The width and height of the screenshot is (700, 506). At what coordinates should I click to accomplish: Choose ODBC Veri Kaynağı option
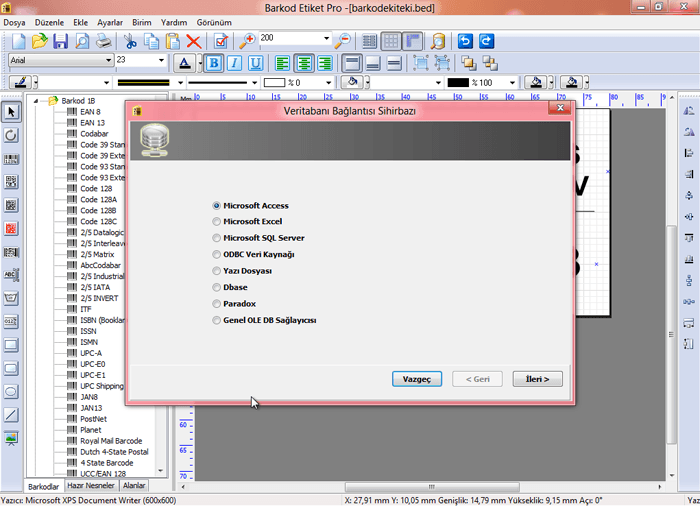click(x=217, y=255)
